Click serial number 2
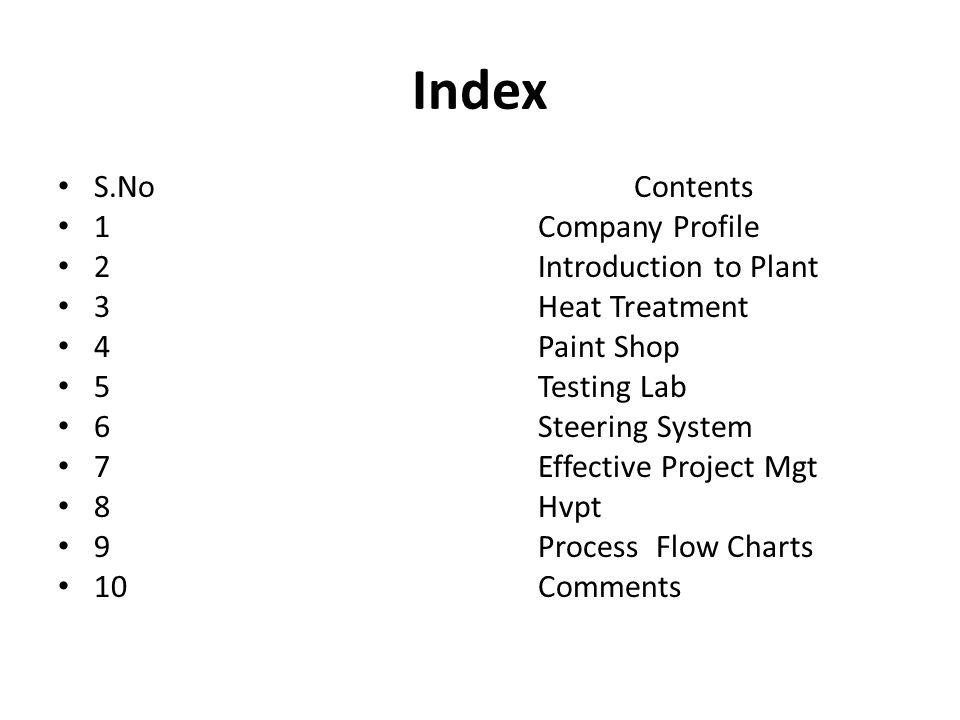This screenshot has width=960, height=720. click(x=102, y=268)
